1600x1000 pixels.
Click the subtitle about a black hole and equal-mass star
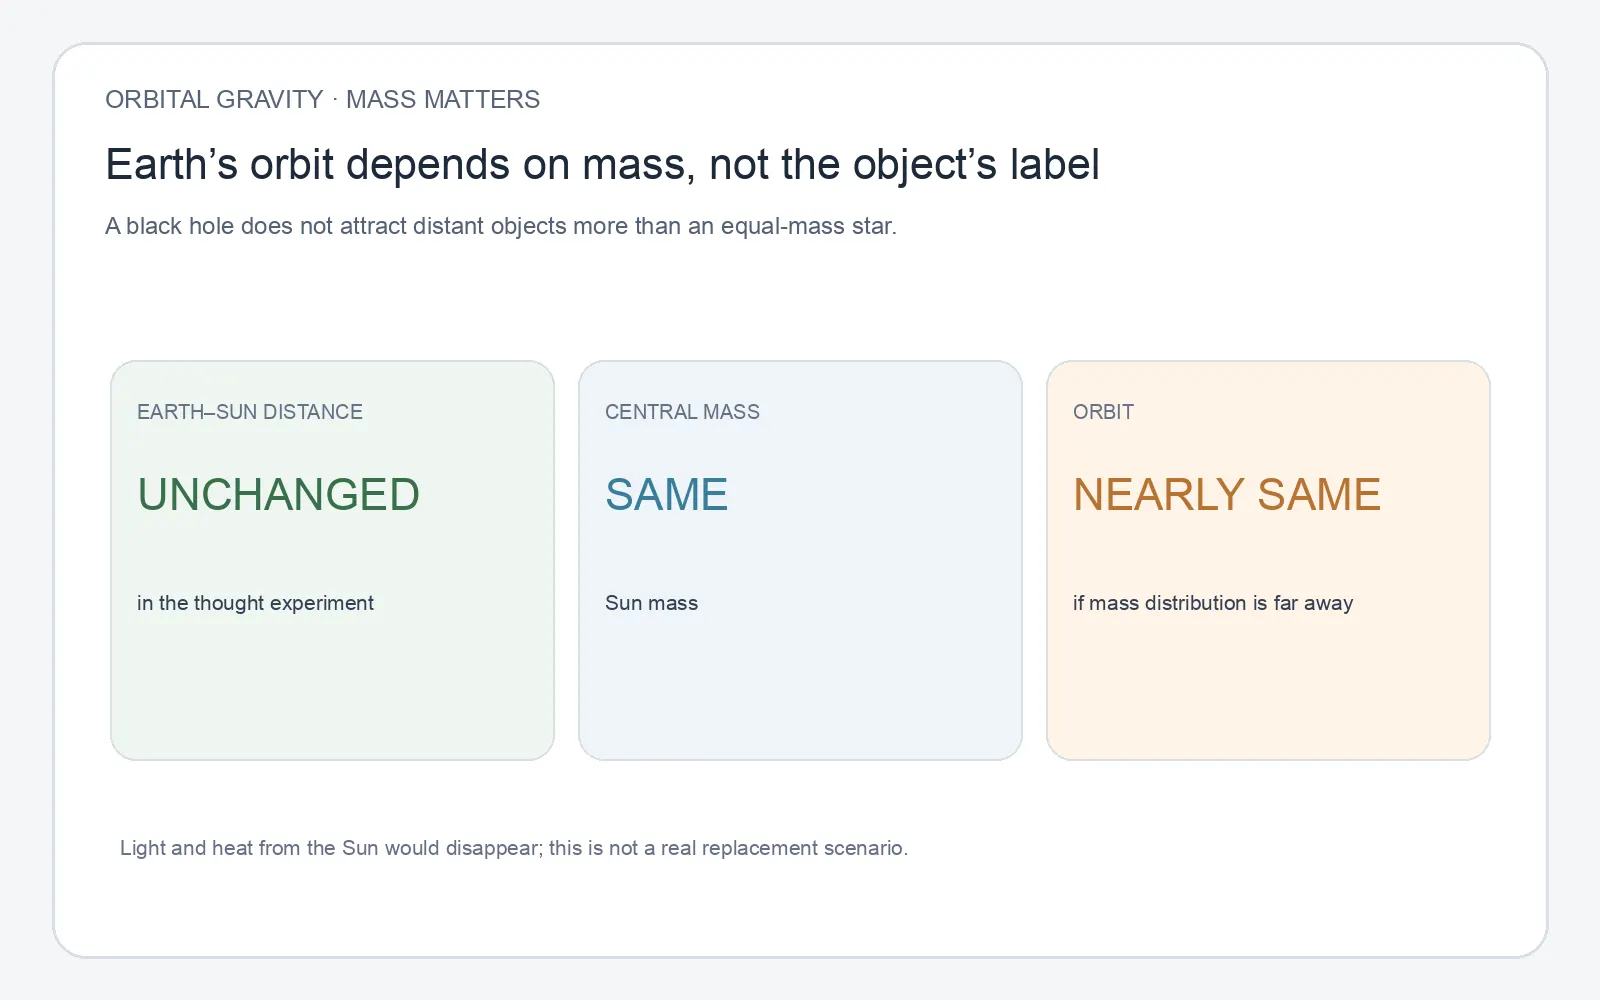(x=501, y=226)
